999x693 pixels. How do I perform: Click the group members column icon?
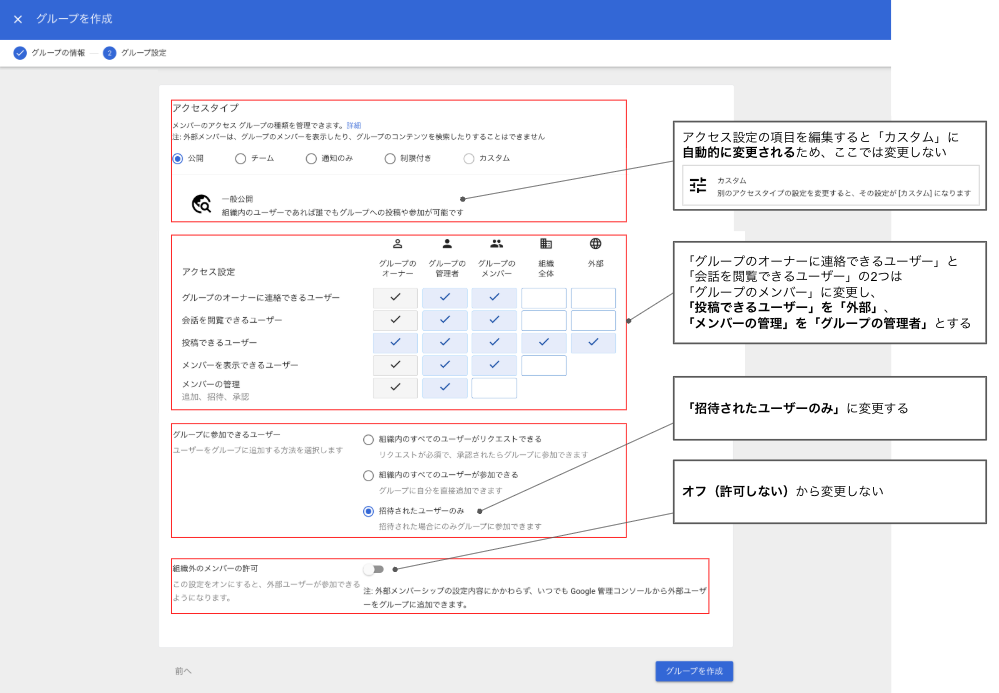tap(496, 243)
